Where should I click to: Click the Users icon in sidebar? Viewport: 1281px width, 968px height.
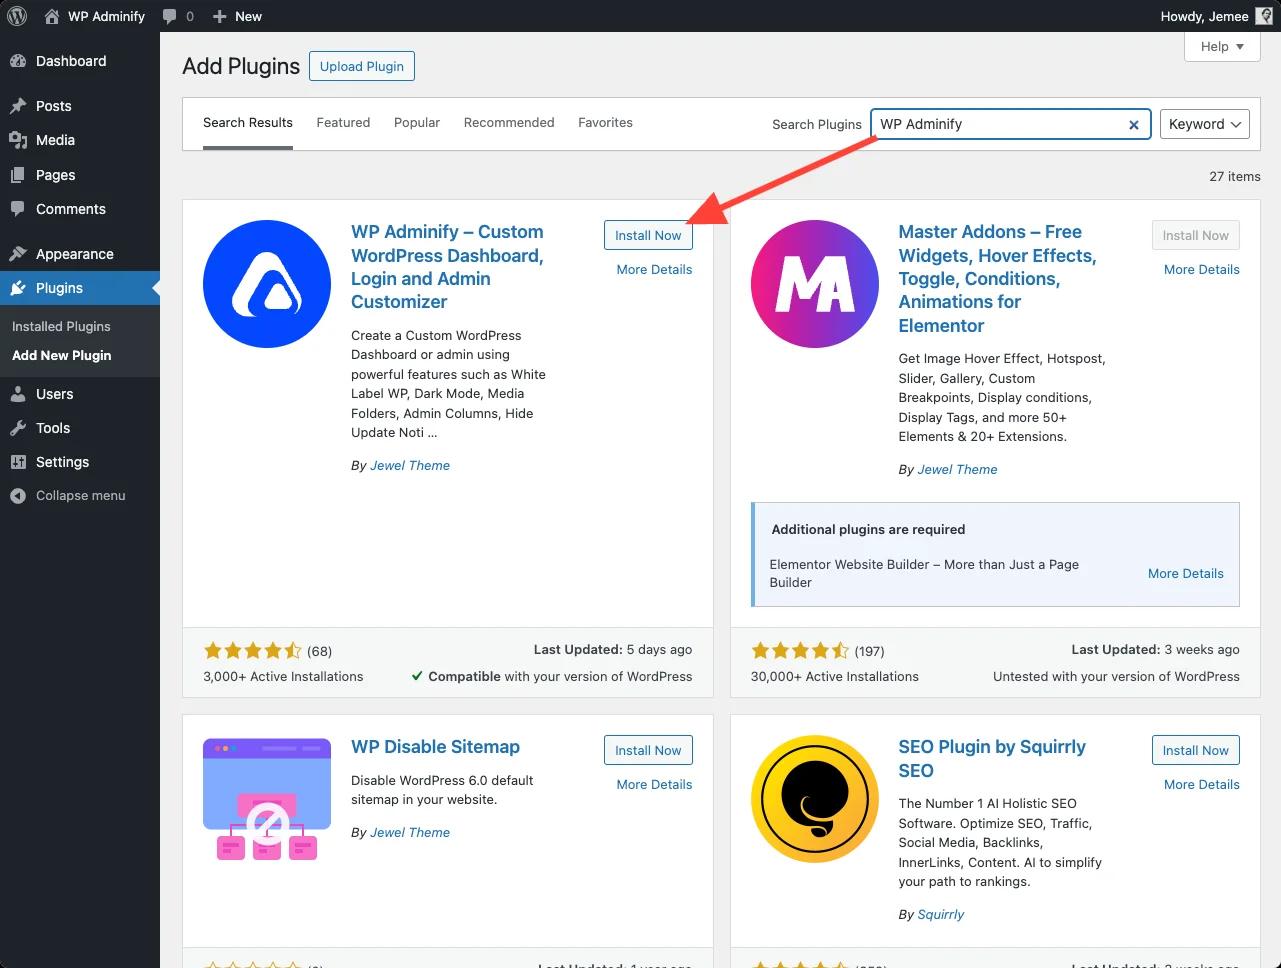(x=18, y=394)
